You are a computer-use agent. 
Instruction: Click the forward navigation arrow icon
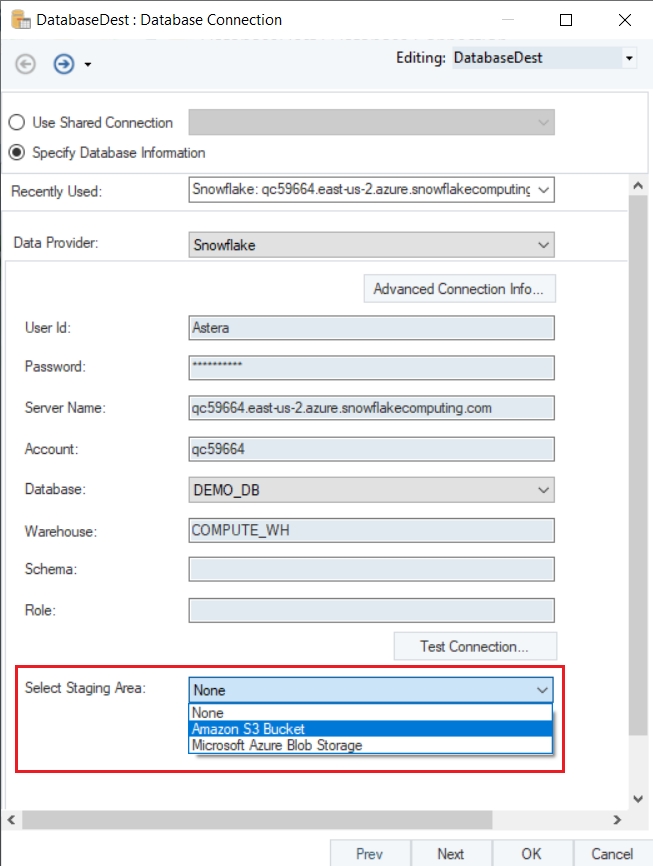64,64
